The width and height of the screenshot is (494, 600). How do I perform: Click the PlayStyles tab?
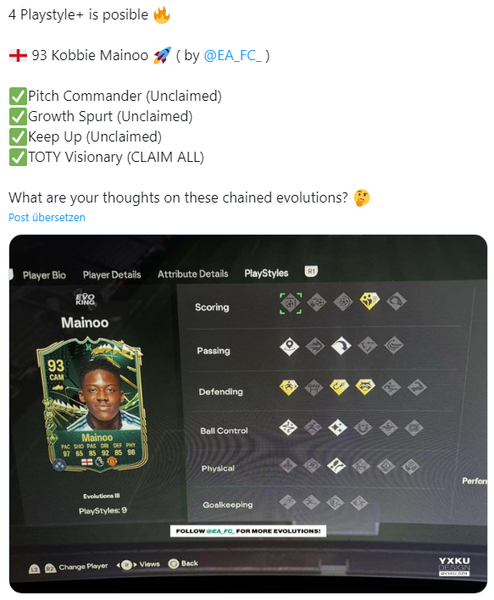pyautogui.click(x=266, y=273)
